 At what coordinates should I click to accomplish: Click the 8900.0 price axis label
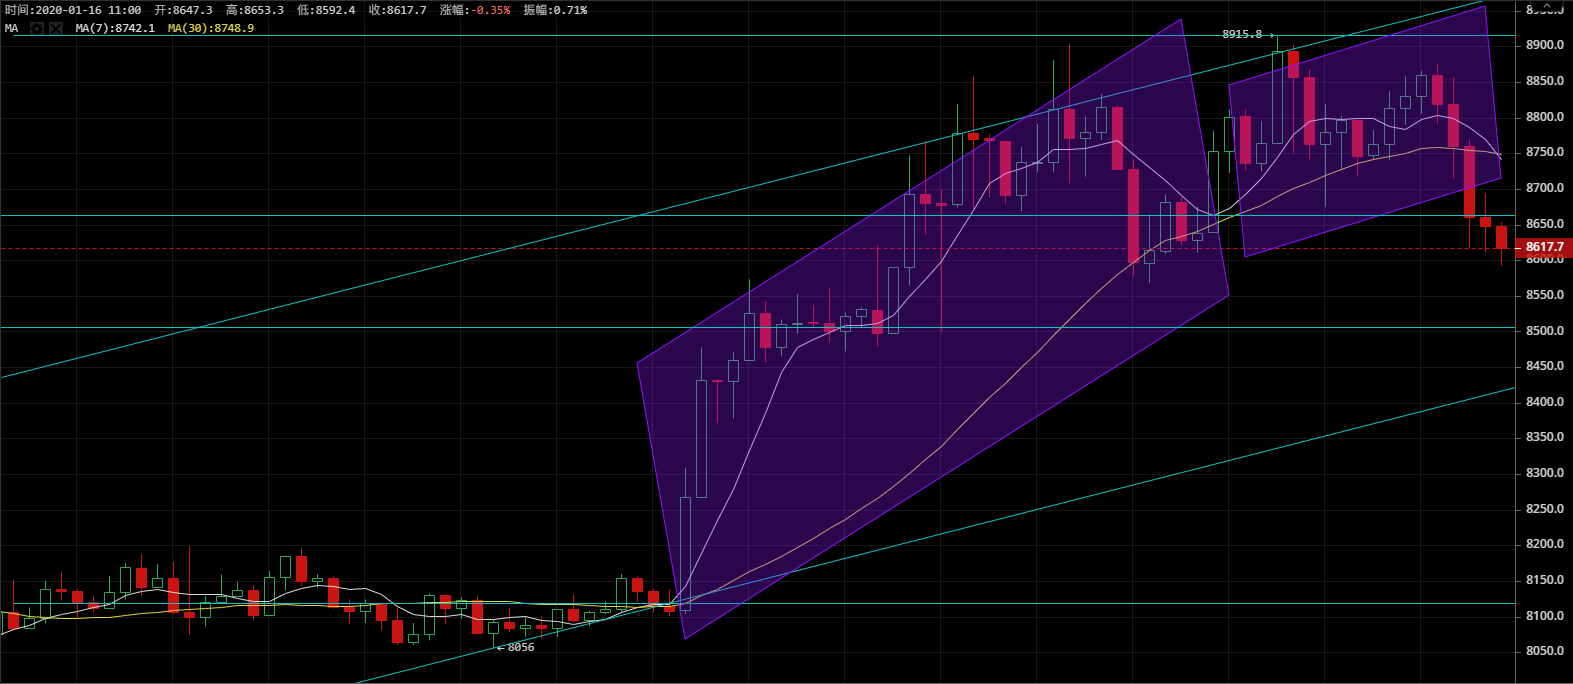coord(1545,45)
